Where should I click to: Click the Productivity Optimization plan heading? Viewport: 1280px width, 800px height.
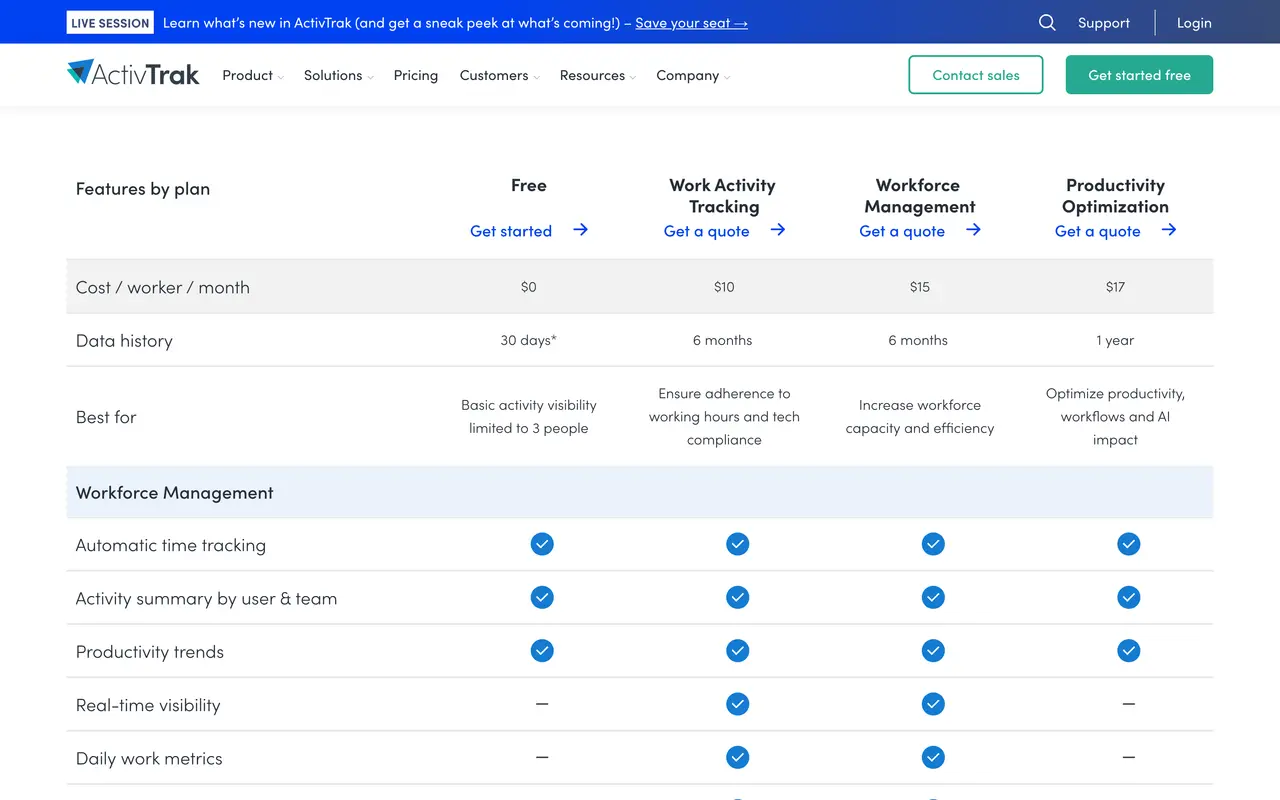pyautogui.click(x=1115, y=196)
